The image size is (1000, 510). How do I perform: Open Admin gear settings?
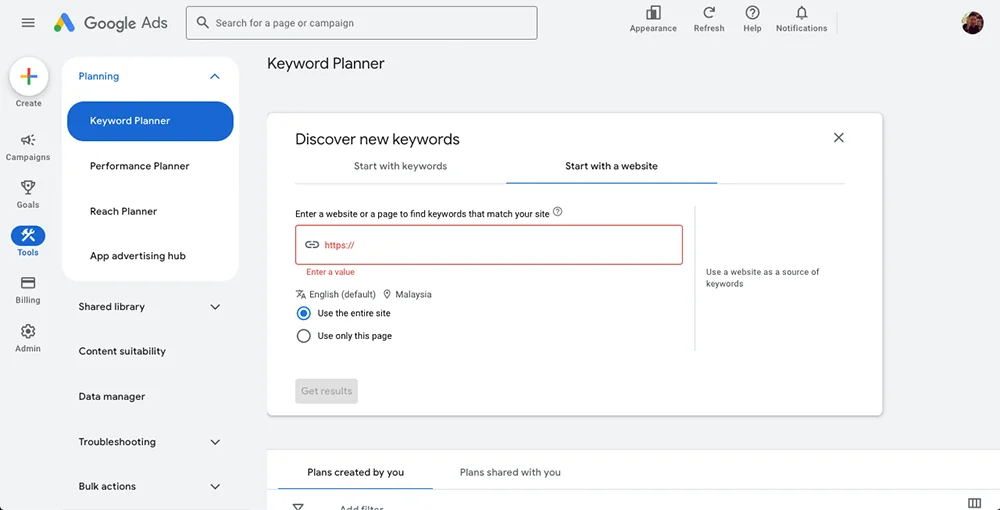coord(28,332)
